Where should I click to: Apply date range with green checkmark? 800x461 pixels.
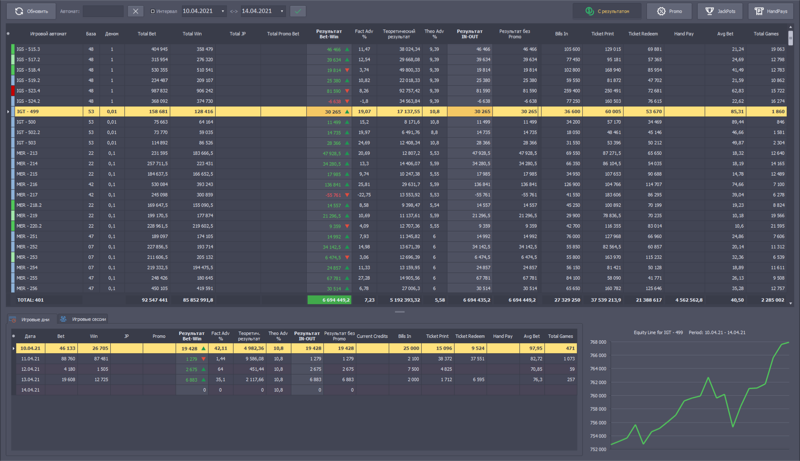click(x=298, y=11)
